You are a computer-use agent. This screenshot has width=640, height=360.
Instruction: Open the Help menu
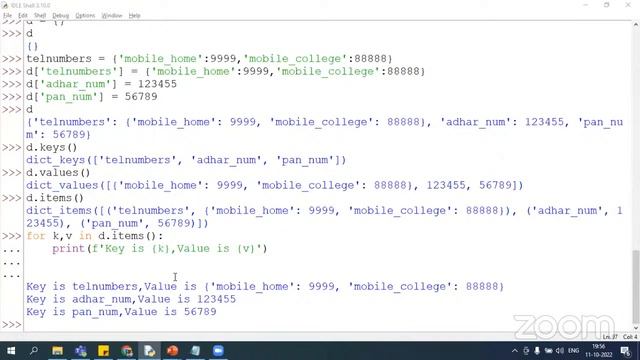(134, 16)
